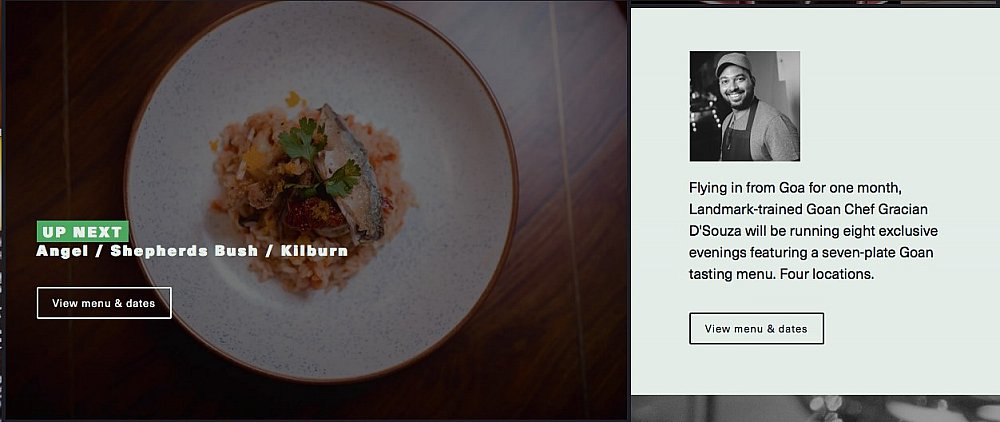
Task: Click the 'seven-plate Goan' text line
Action: (811, 252)
